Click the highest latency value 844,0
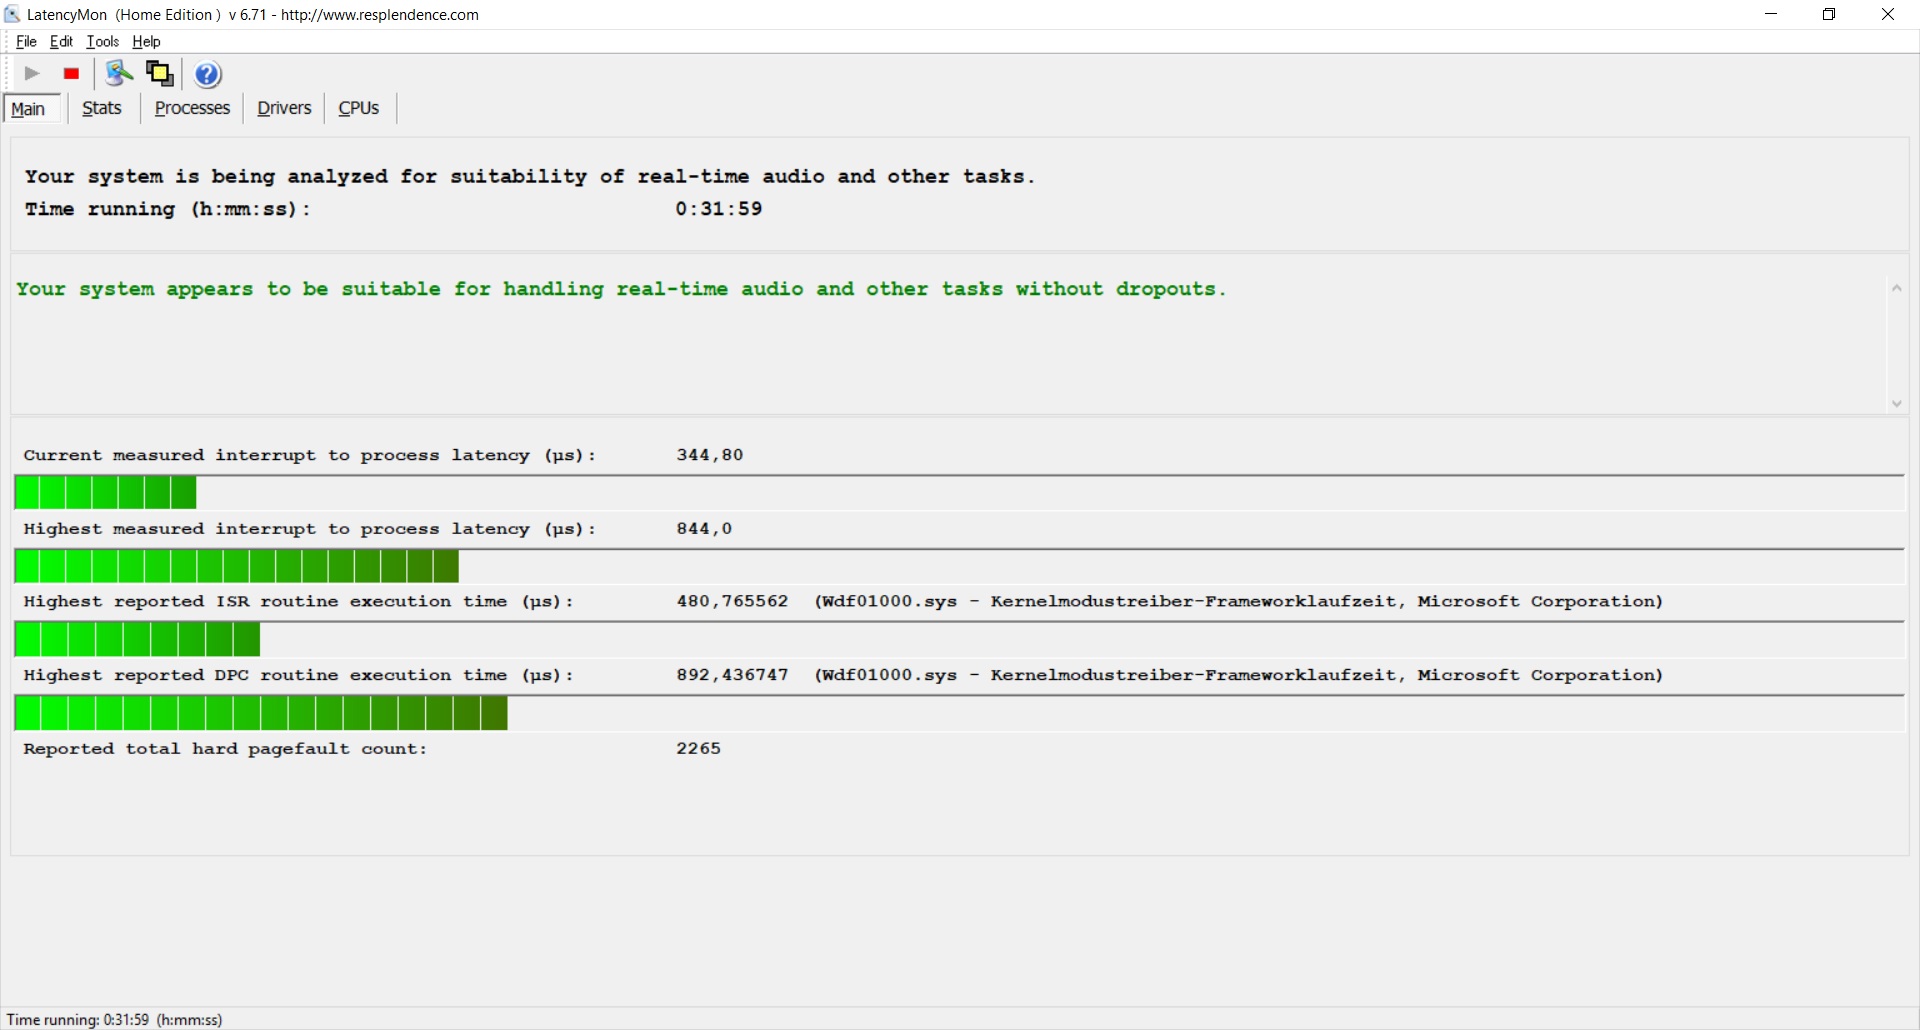This screenshot has height=1030, width=1920. pos(704,529)
